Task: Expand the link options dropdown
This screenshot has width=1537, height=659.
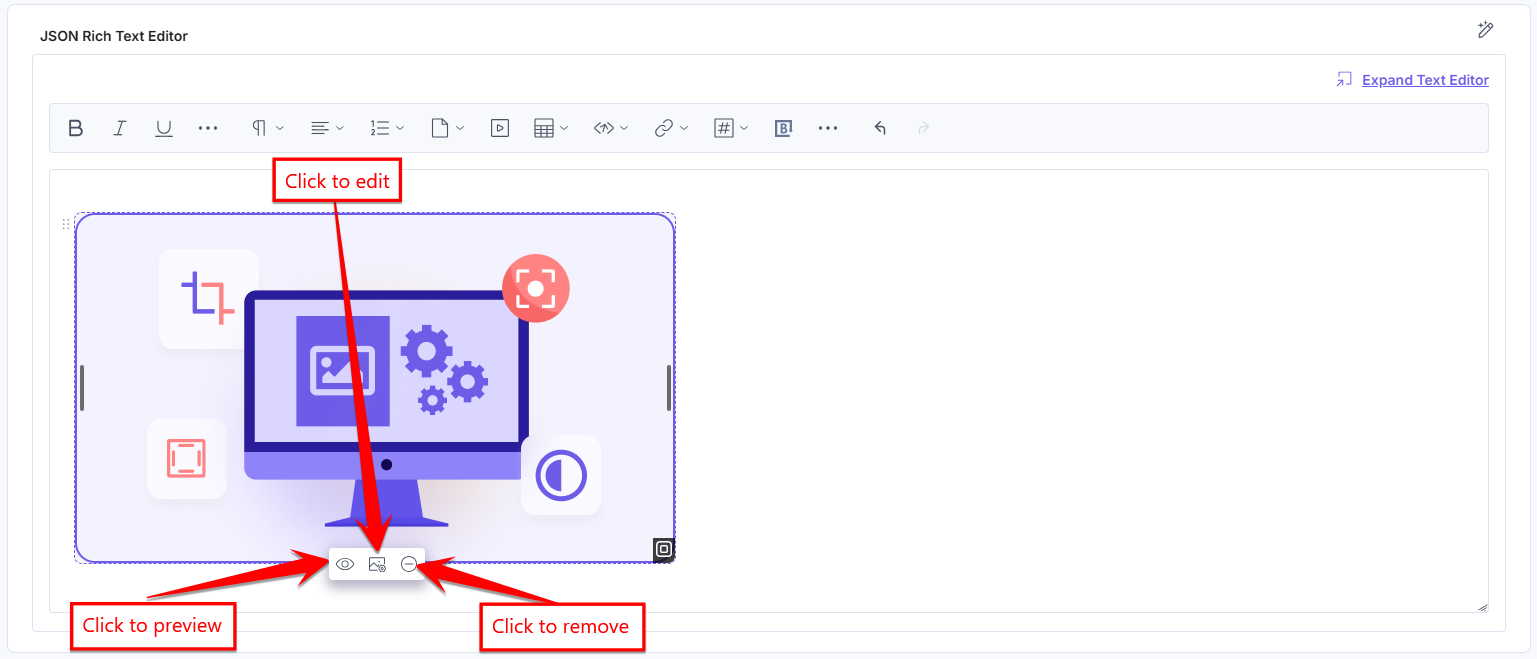Action: pos(671,128)
